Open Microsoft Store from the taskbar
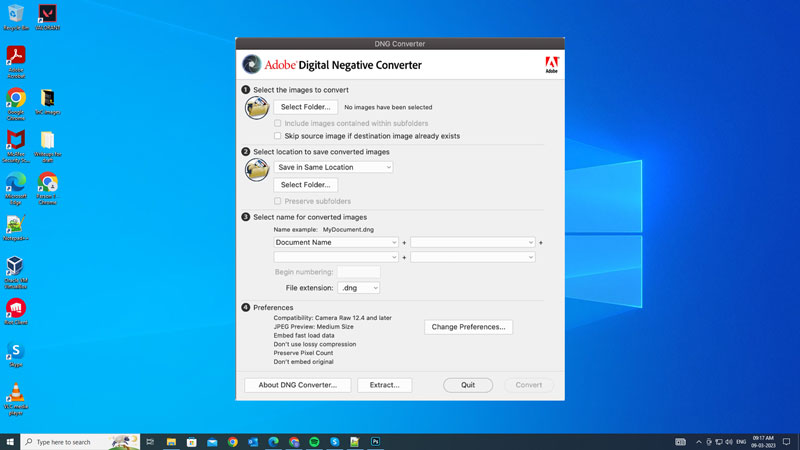The image size is (800, 450). [x=192, y=442]
